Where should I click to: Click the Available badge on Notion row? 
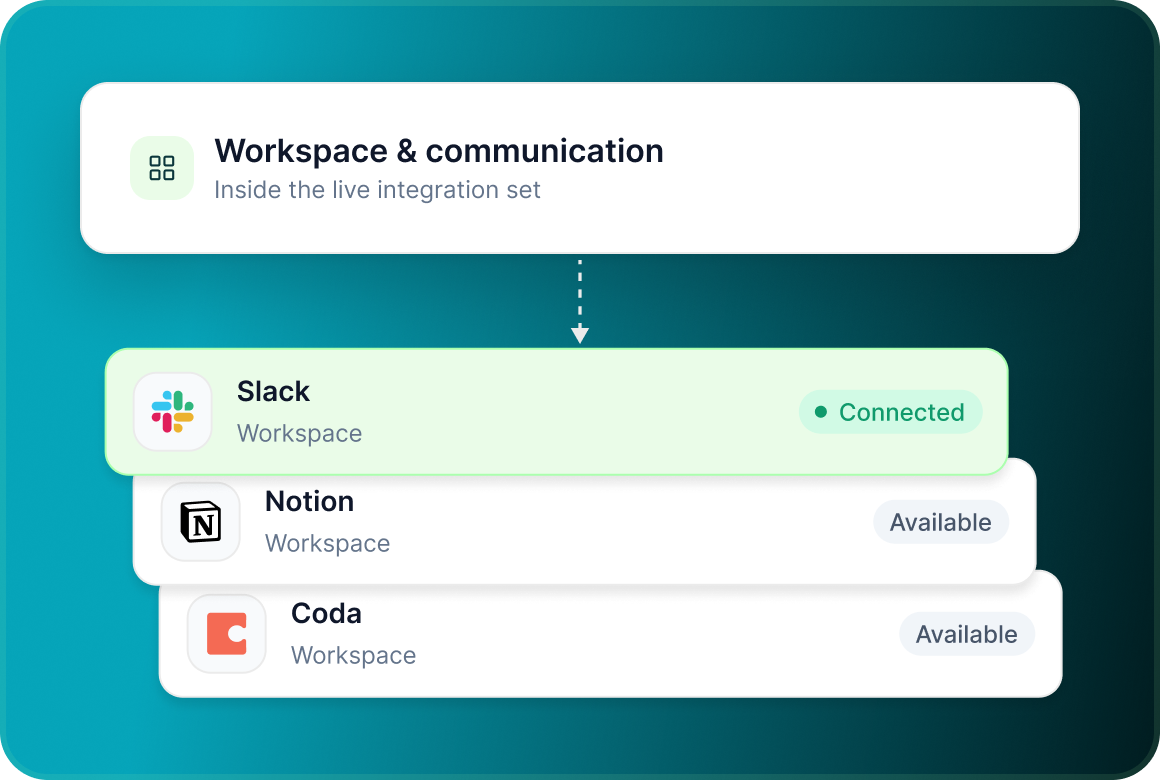pos(941,522)
